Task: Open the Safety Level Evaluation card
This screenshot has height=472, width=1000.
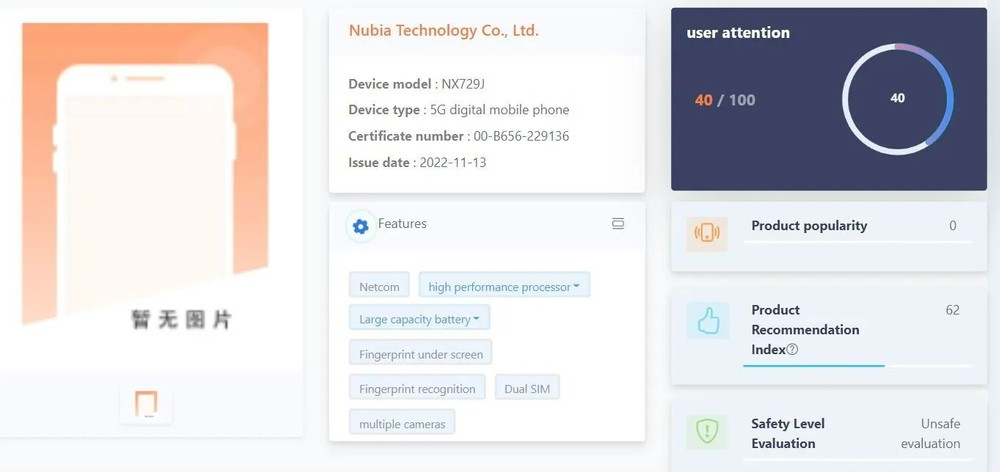Action: 828,433
